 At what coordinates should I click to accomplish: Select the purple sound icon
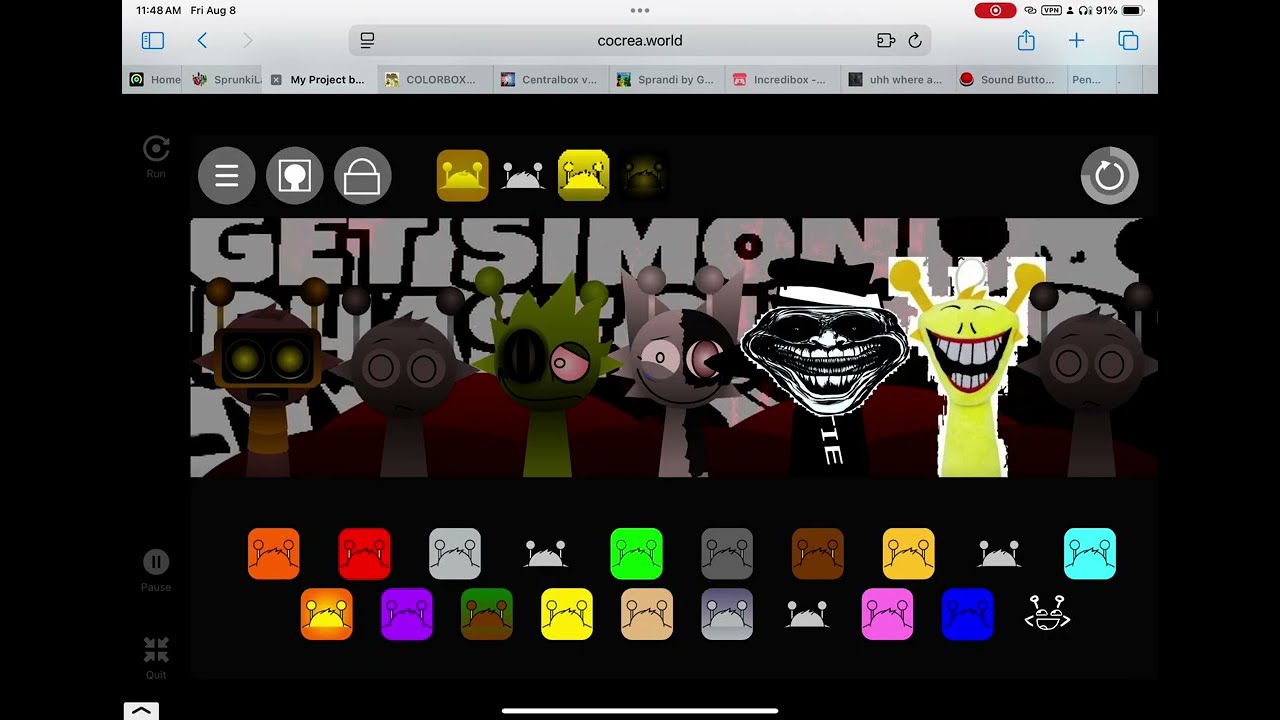pyautogui.click(x=407, y=614)
